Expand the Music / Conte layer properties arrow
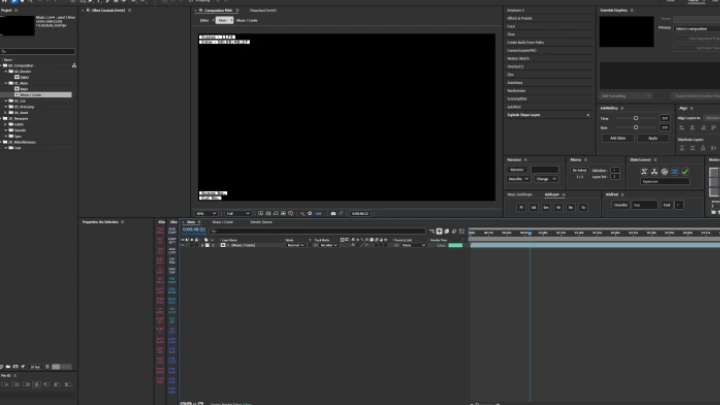Screen dimensions: 720x405 point(202,245)
